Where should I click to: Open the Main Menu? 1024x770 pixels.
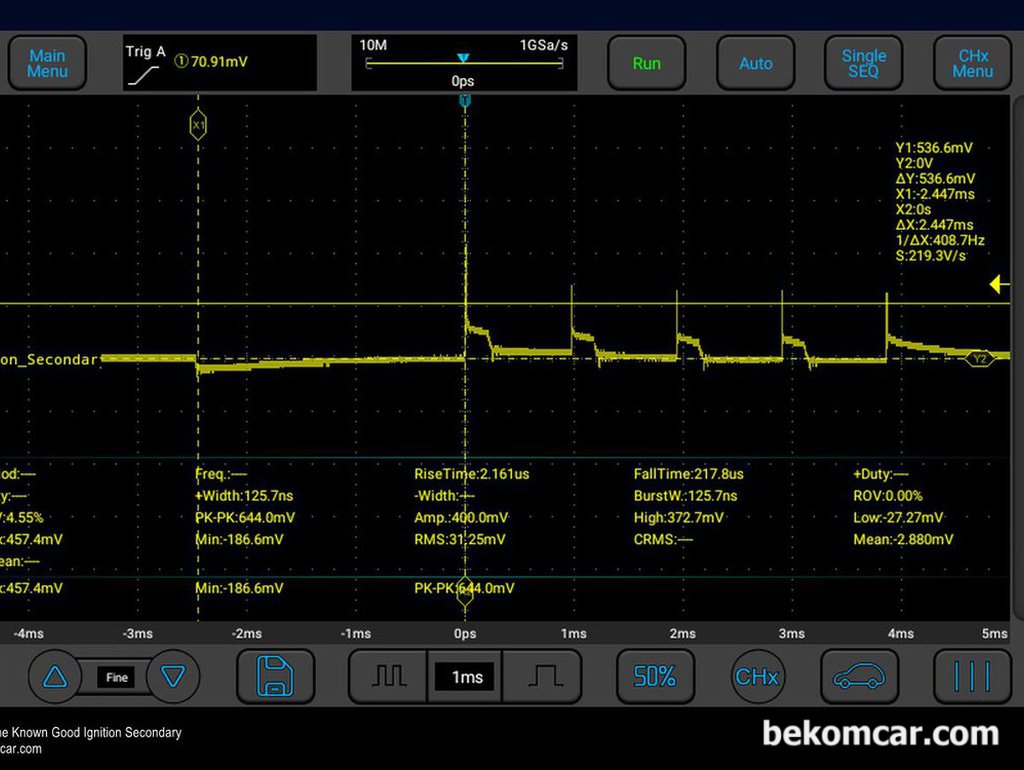(x=47, y=63)
